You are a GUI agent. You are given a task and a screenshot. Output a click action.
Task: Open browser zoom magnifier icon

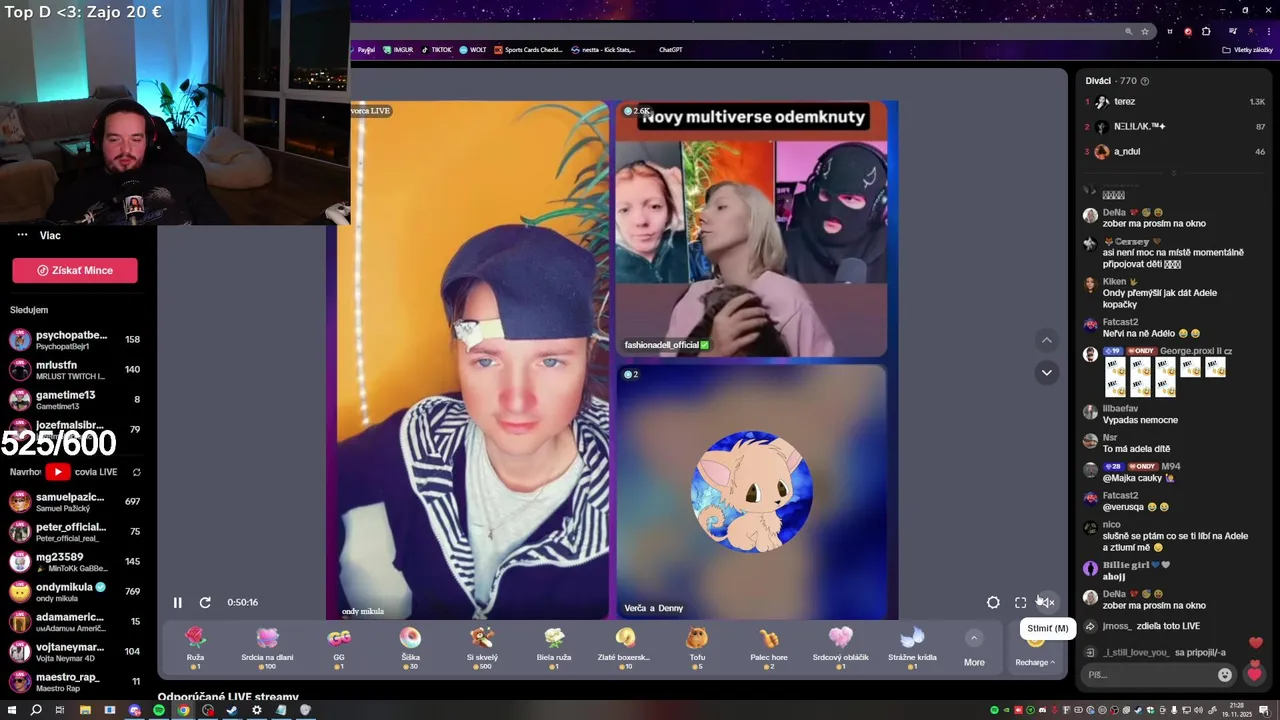(x=1129, y=31)
